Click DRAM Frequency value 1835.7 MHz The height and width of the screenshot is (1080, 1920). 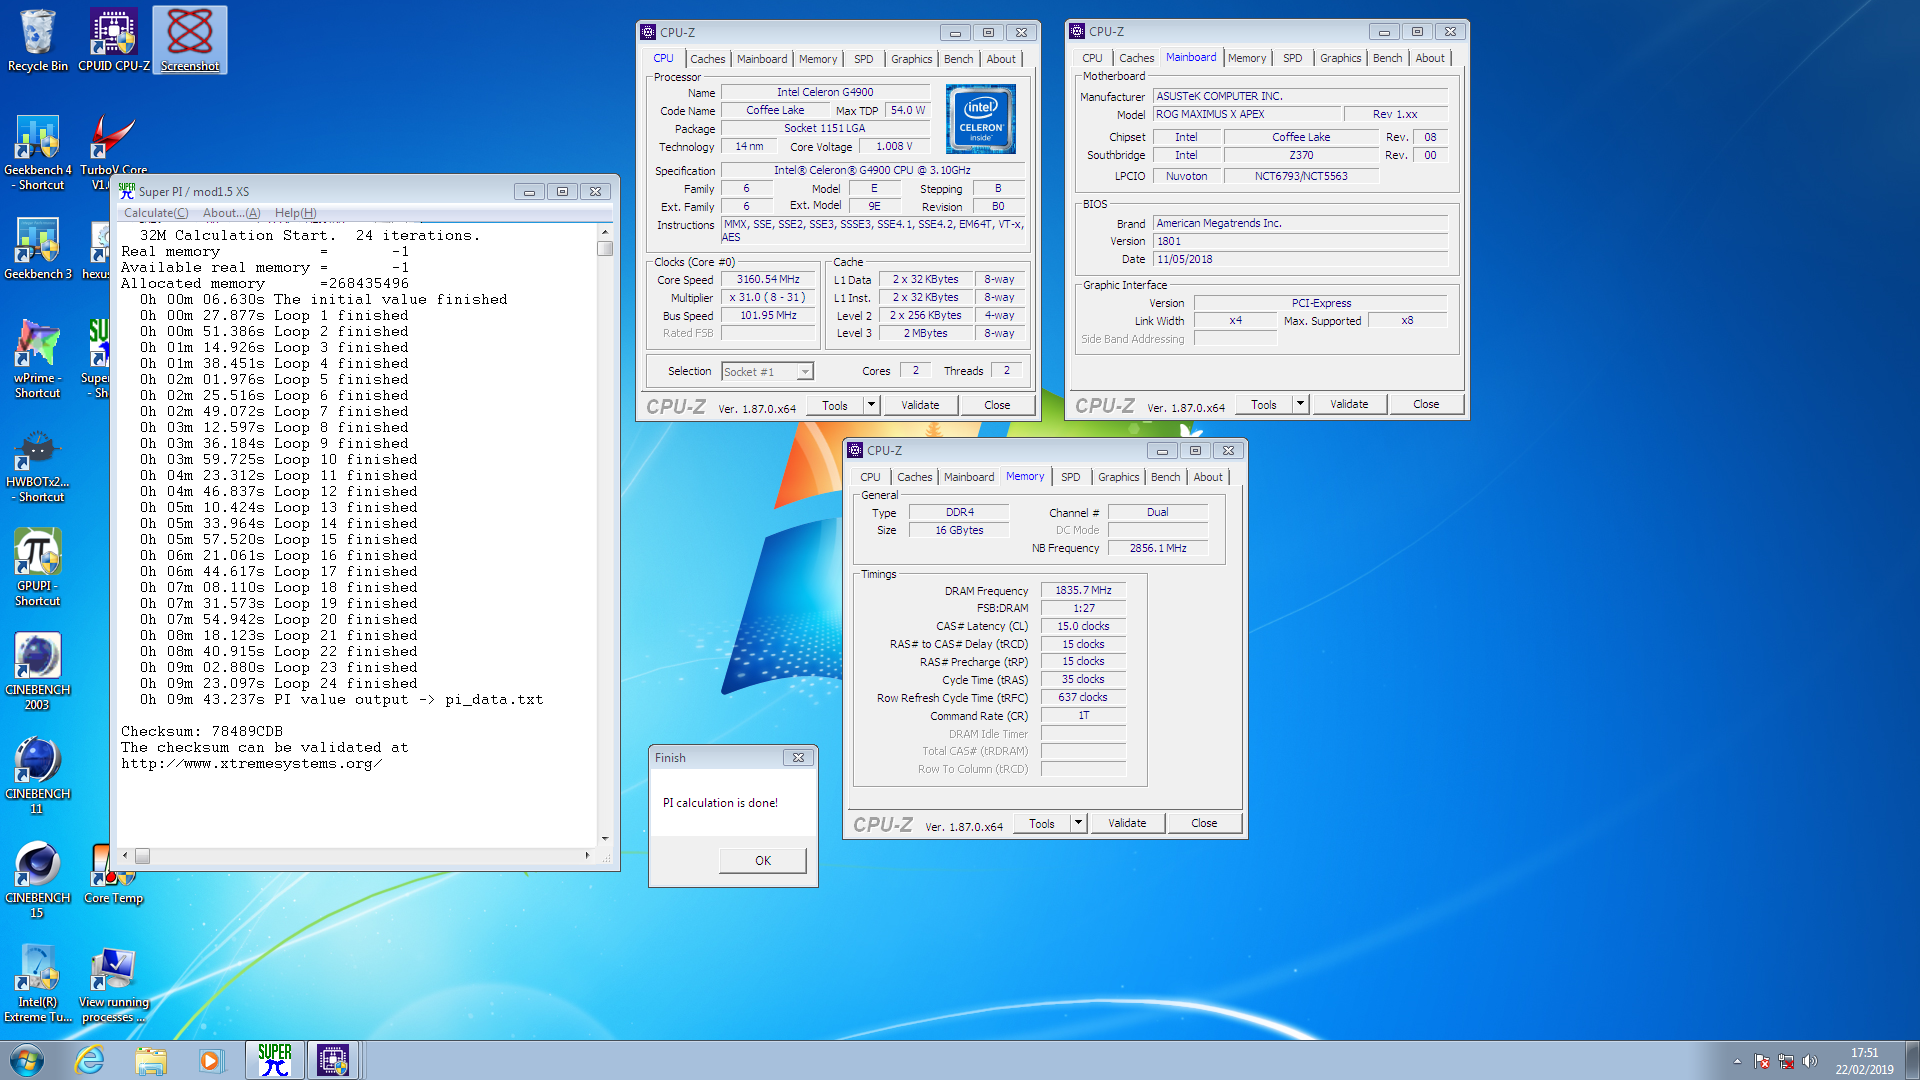[1083, 591]
